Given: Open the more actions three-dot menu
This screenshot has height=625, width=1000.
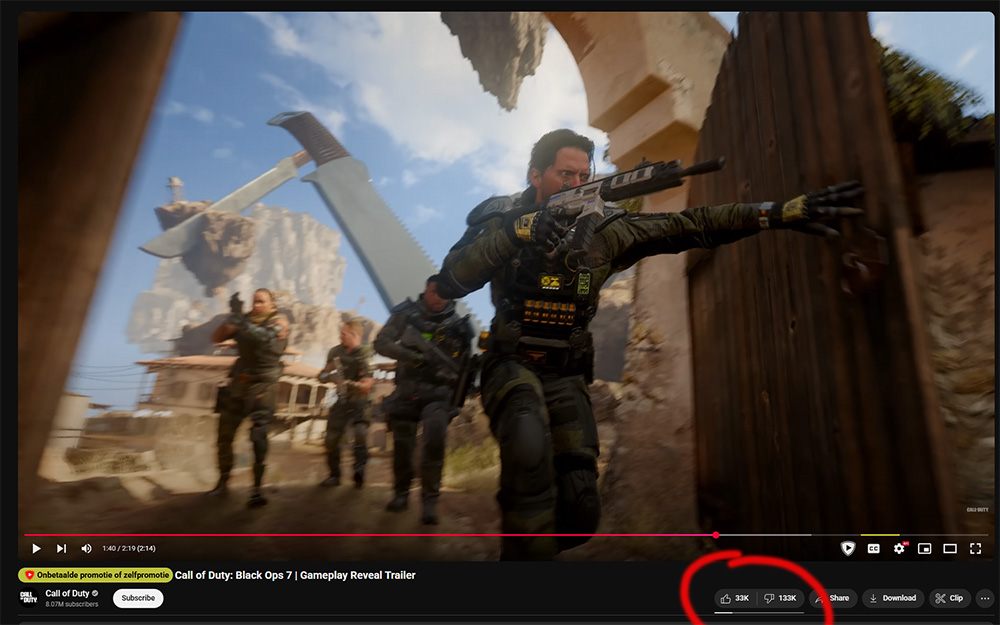Looking at the screenshot, I should tap(985, 598).
